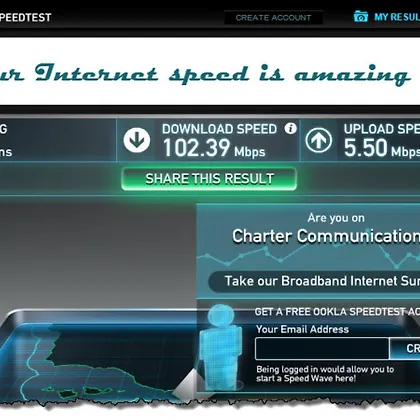Click the Share This Result button
The height and width of the screenshot is (420, 420).
(209, 179)
